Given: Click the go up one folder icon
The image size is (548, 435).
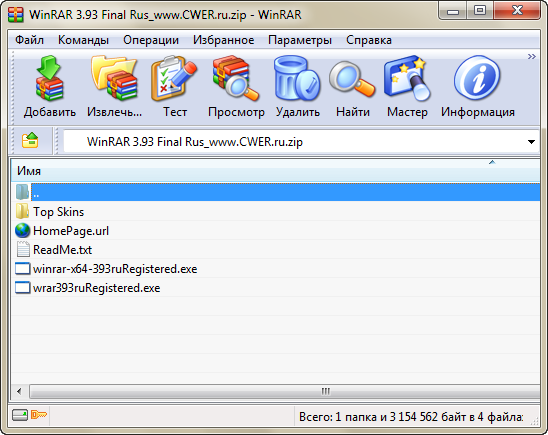Looking at the screenshot, I should click(30, 141).
